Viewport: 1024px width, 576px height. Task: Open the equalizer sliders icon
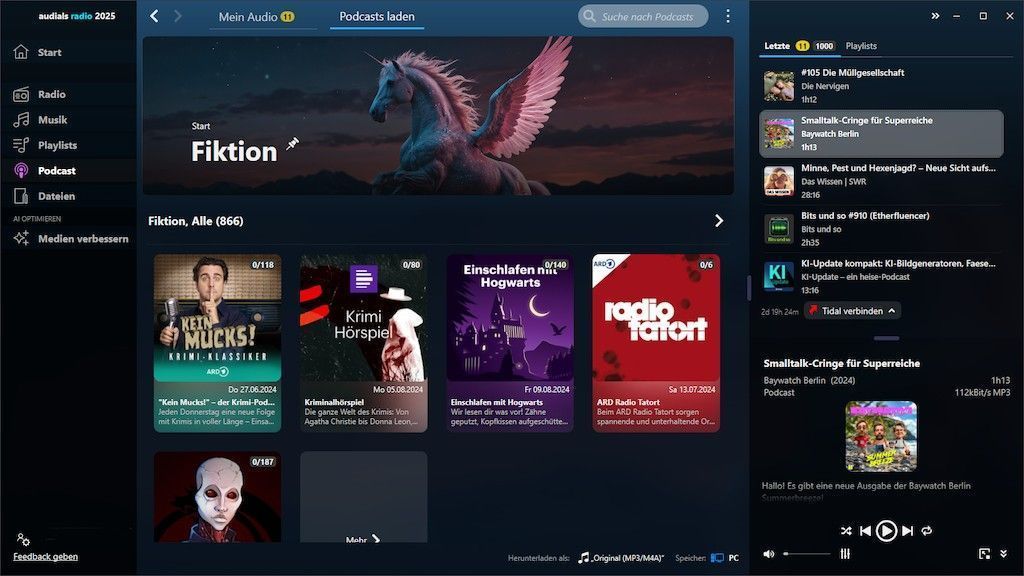pyautogui.click(x=845, y=554)
